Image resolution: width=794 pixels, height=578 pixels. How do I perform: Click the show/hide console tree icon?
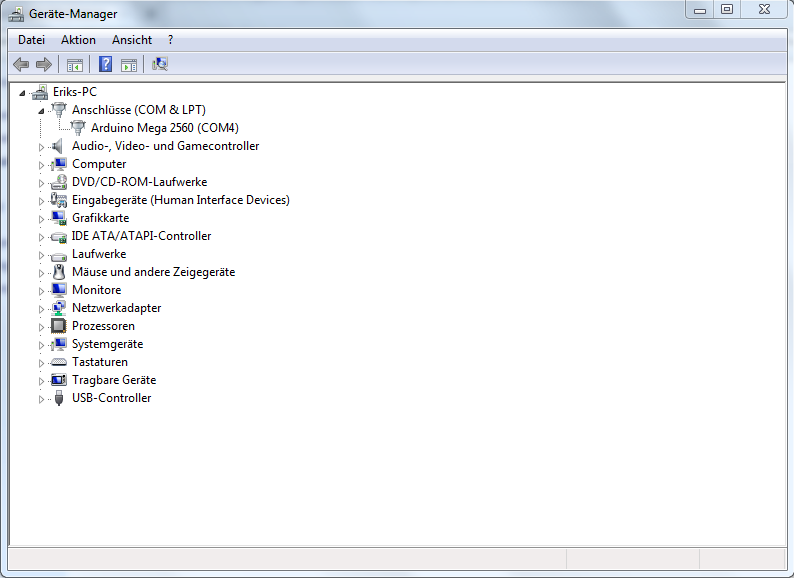(x=74, y=65)
